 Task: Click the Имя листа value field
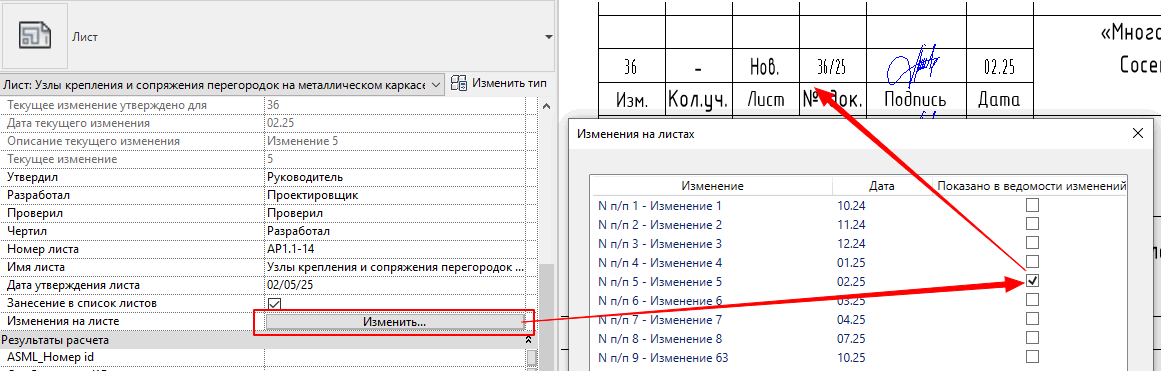(x=395, y=267)
